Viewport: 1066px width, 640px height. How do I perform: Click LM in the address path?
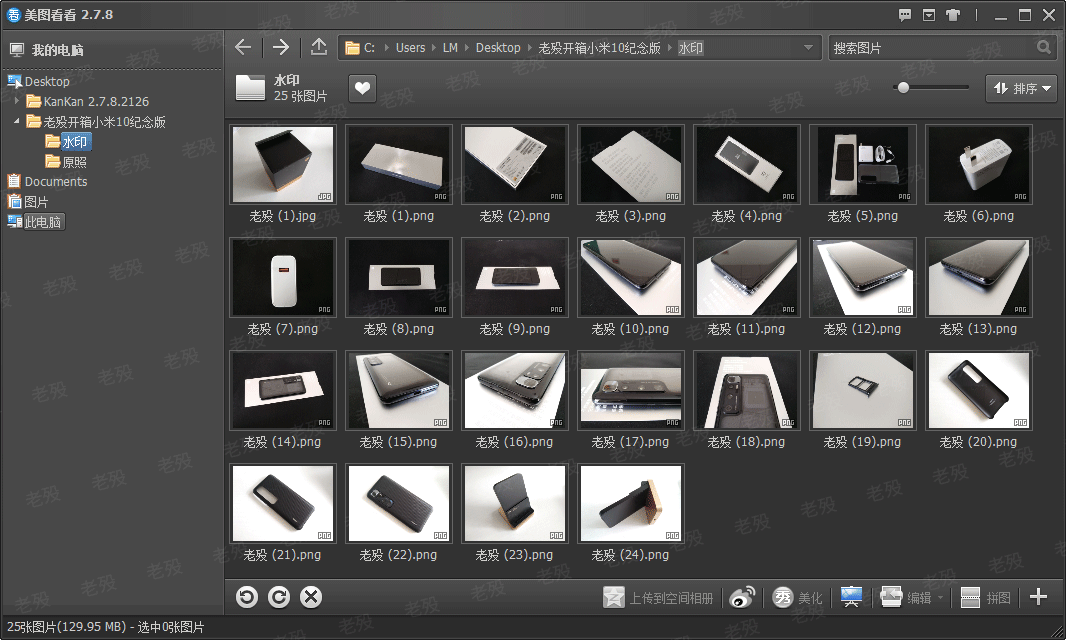(x=450, y=48)
